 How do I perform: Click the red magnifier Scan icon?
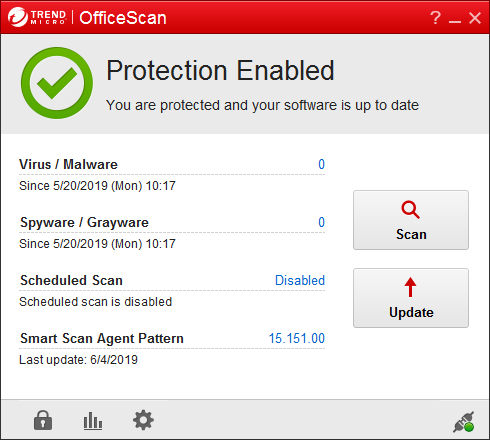(410, 210)
